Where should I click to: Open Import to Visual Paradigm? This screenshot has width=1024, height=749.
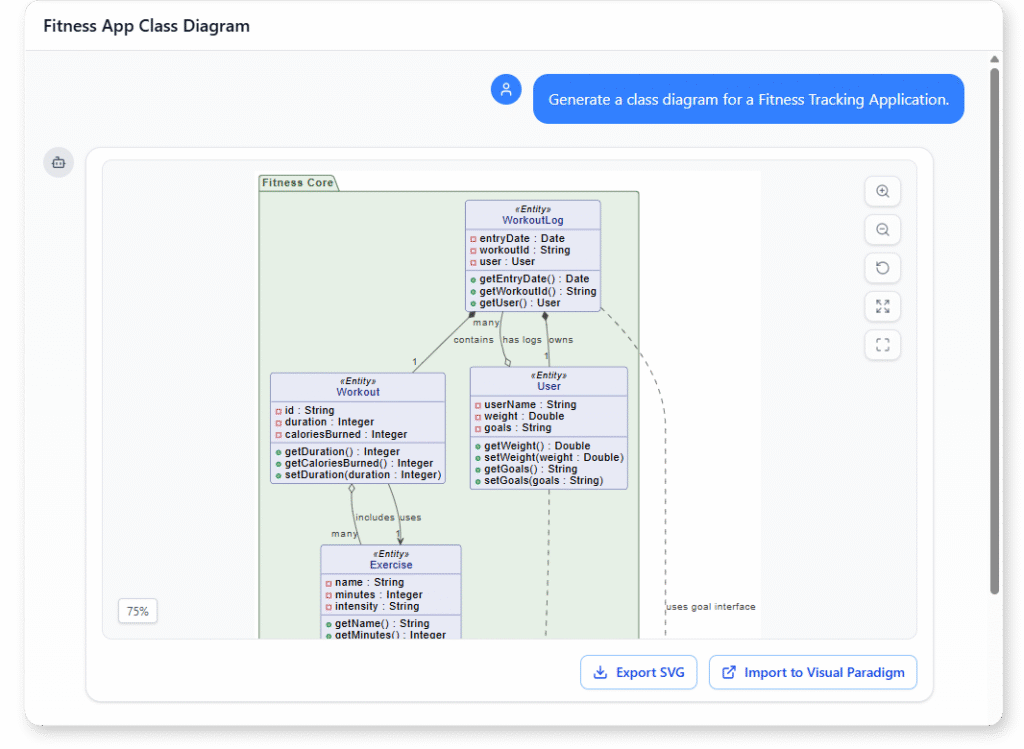(x=812, y=672)
